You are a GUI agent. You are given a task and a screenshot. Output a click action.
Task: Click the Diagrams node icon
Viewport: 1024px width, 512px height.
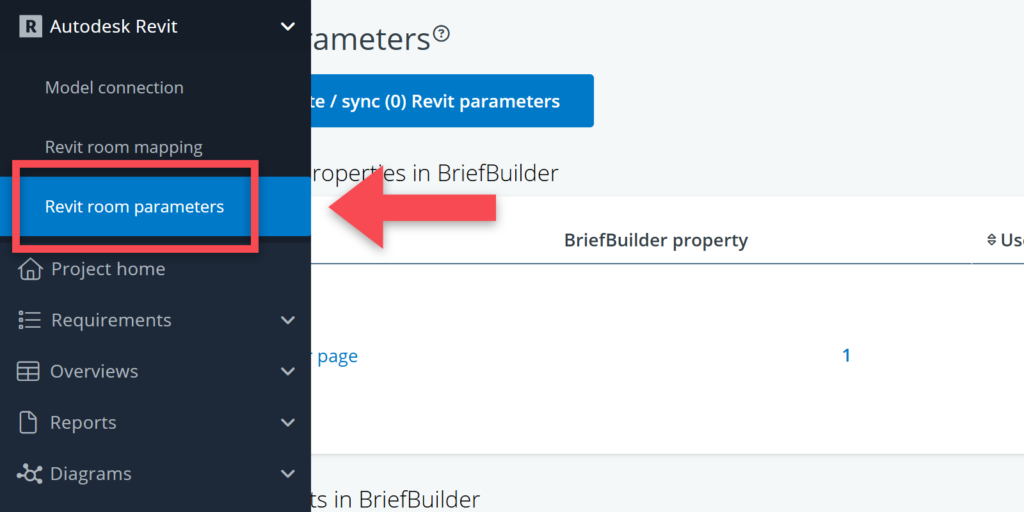point(30,474)
